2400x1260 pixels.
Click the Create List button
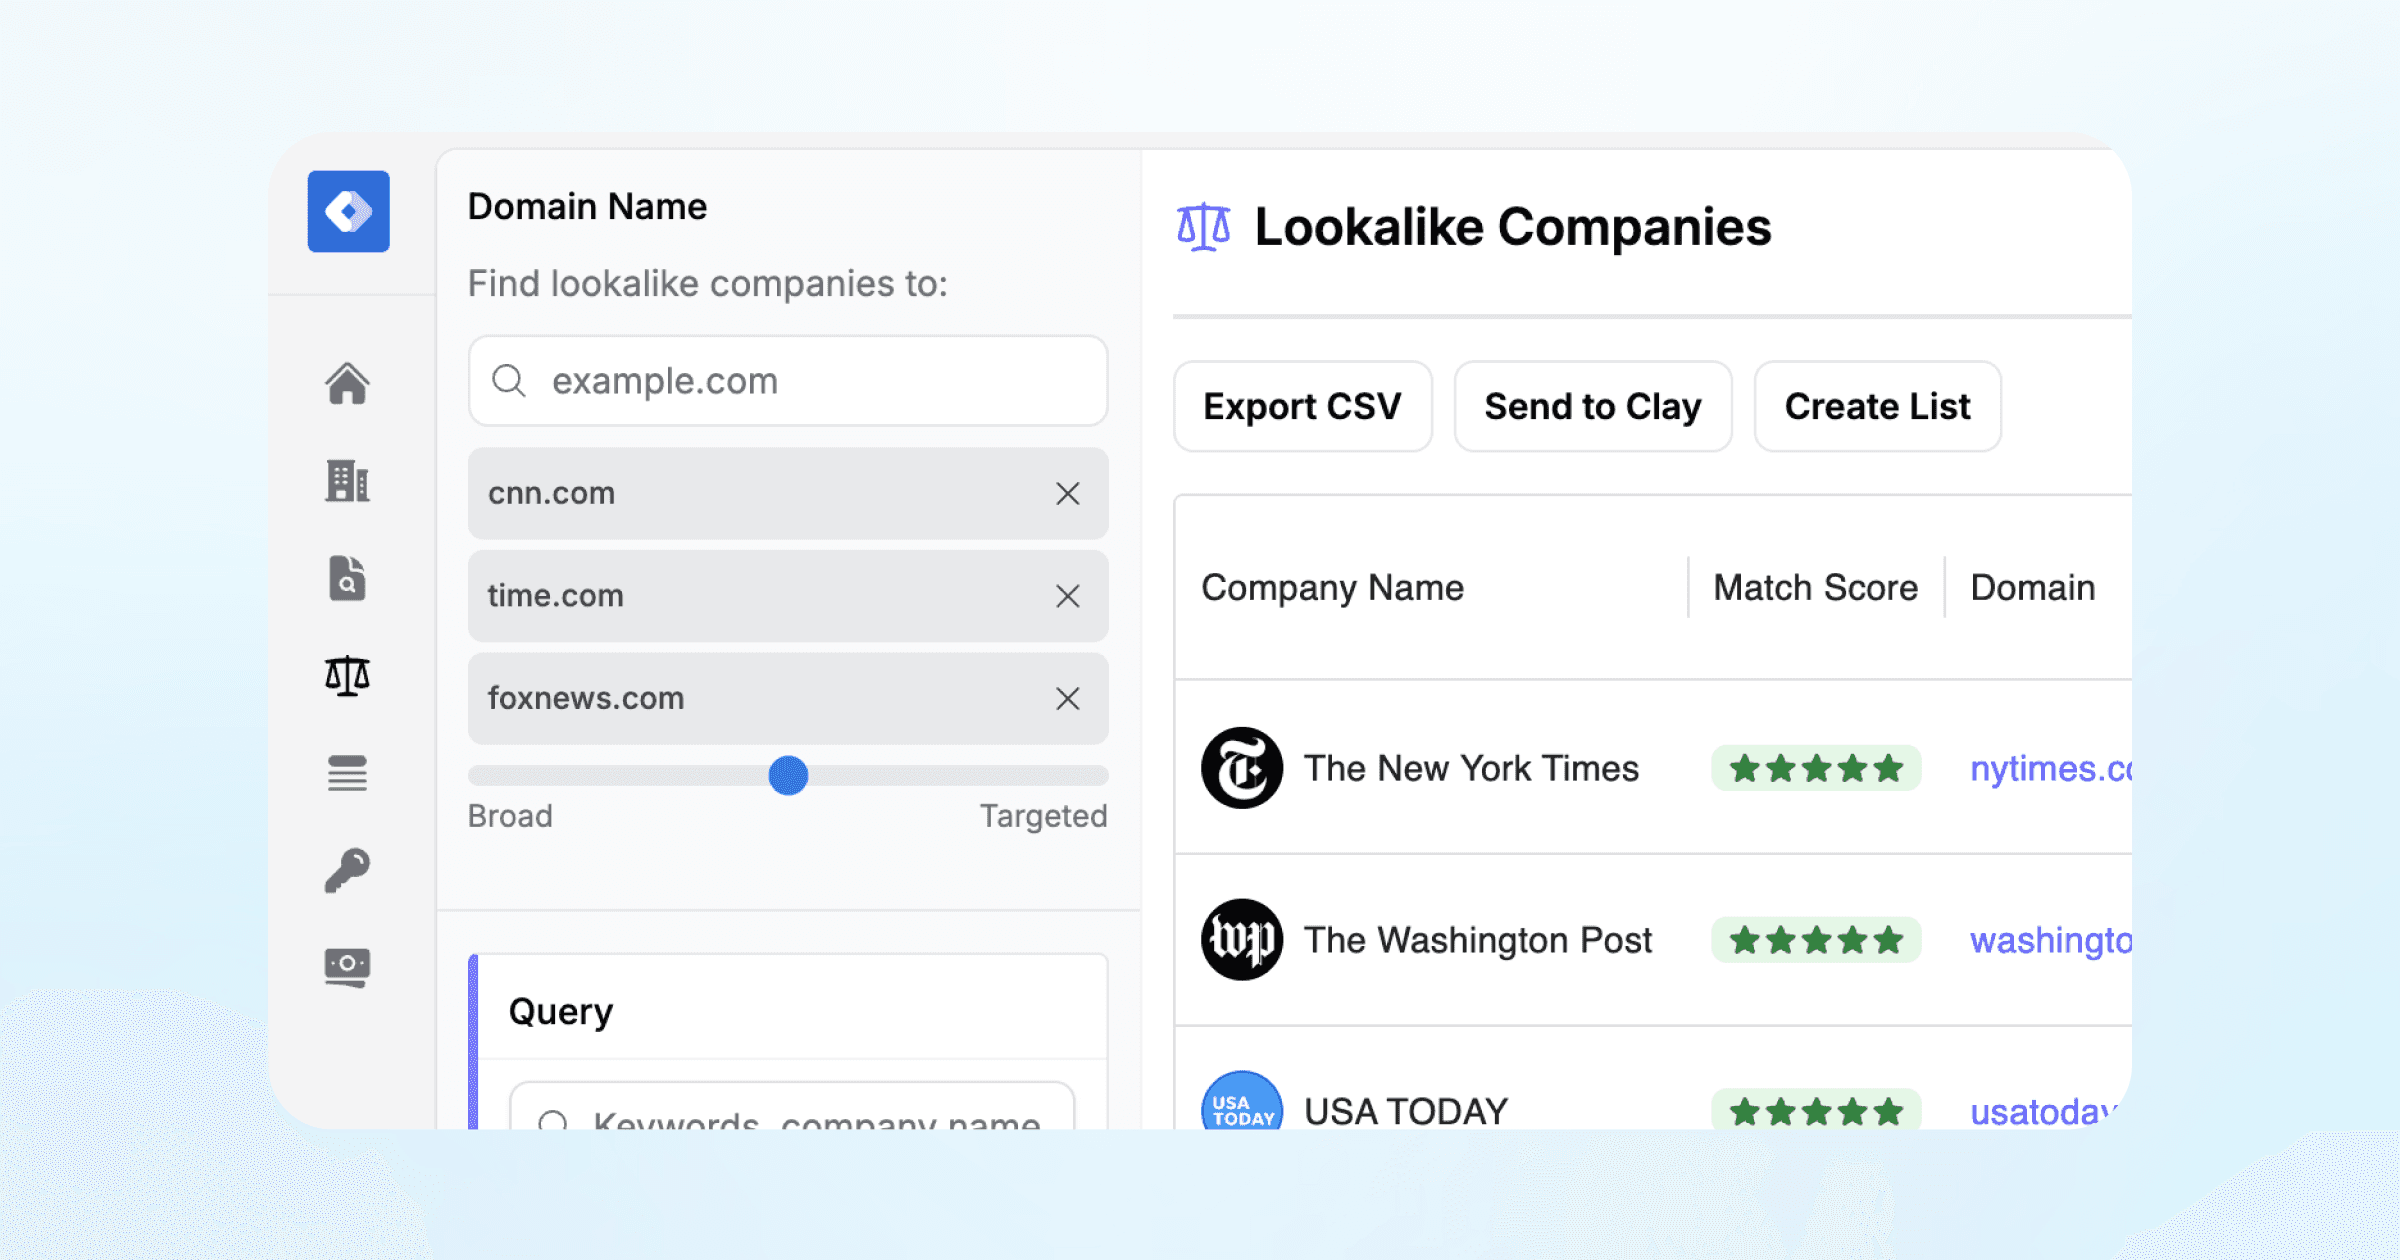(1877, 407)
